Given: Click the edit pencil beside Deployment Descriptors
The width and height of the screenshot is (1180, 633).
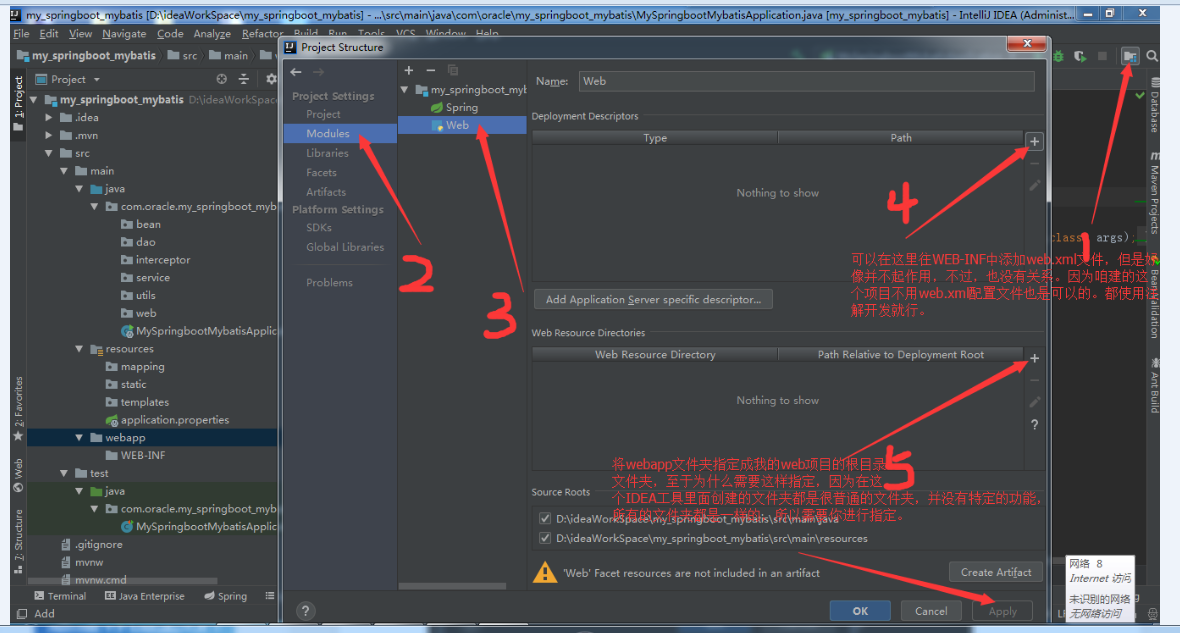Looking at the screenshot, I should tap(1035, 185).
